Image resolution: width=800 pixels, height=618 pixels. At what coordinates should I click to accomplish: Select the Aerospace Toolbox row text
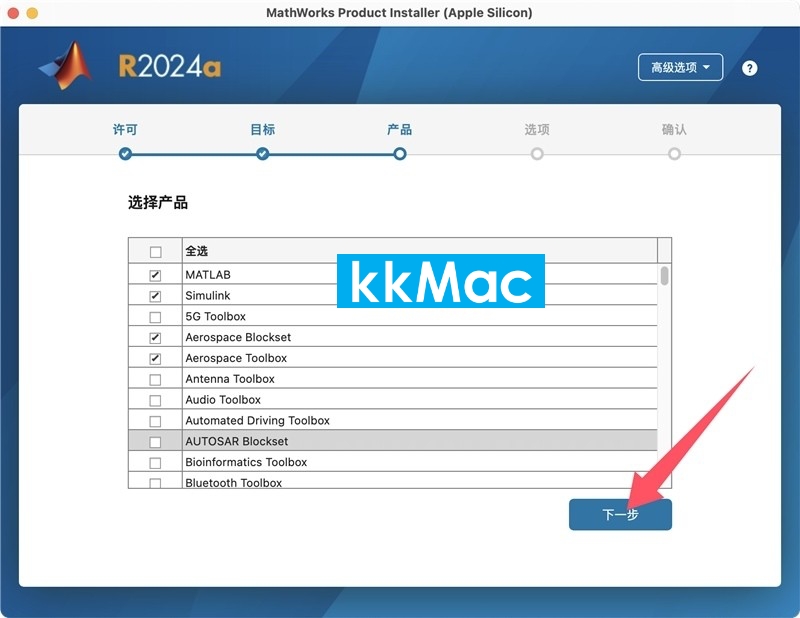point(236,358)
